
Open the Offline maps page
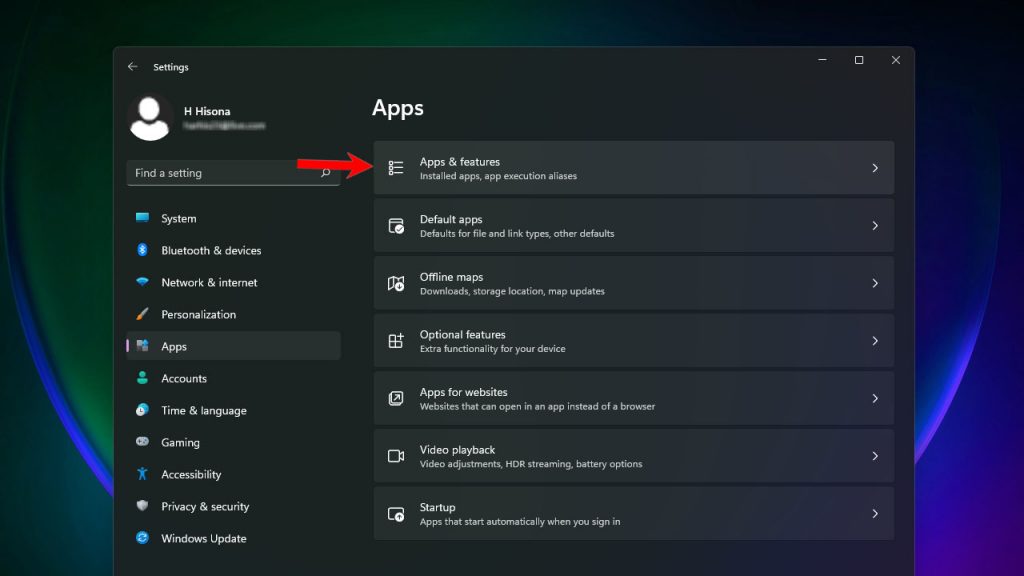(633, 283)
